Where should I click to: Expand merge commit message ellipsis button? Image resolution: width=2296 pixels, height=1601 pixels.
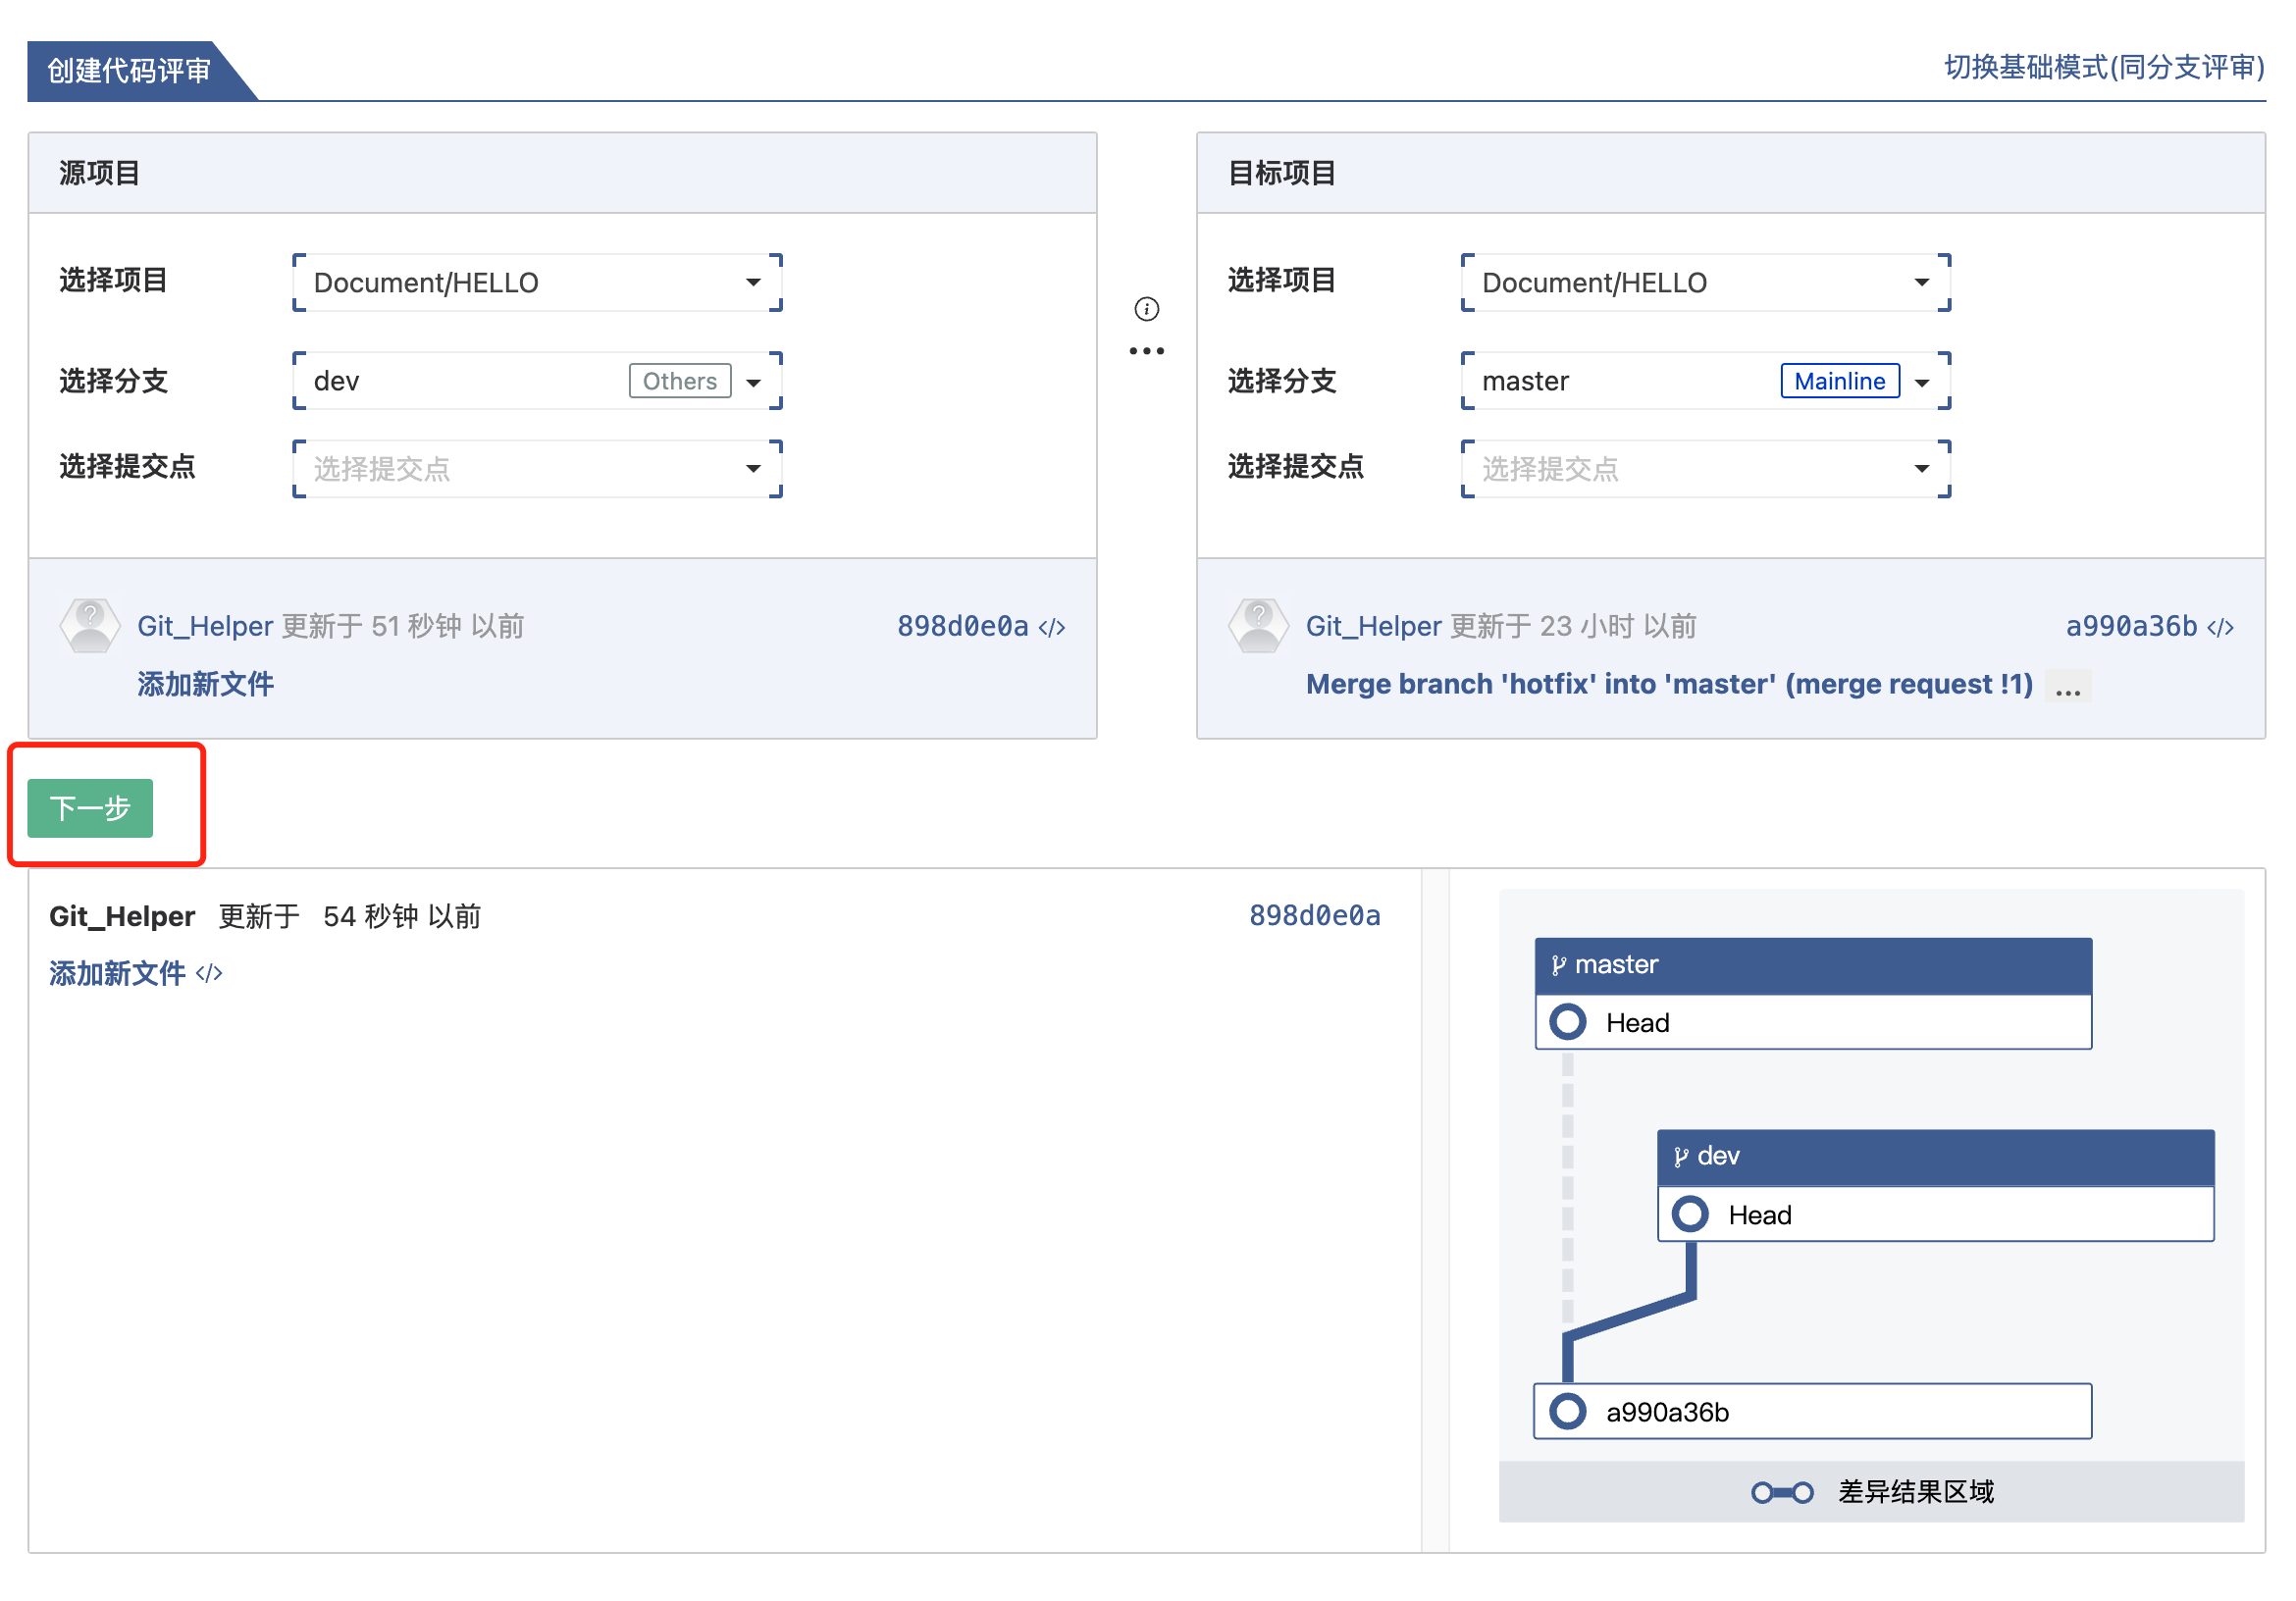pyautogui.click(x=2067, y=687)
